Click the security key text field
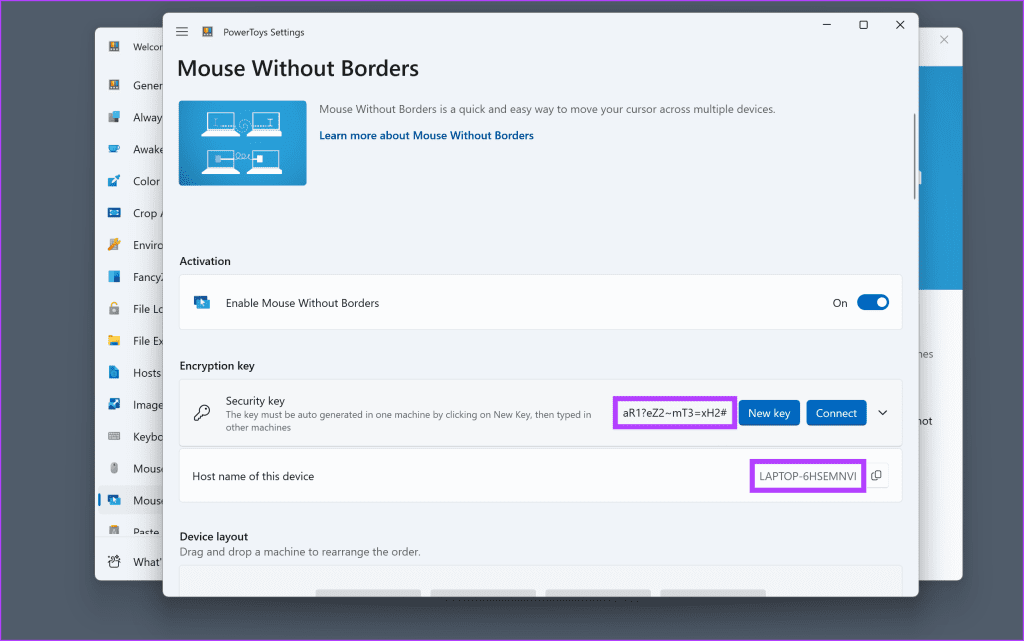Viewport: 1024px width, 641px height. pos(675,413)
